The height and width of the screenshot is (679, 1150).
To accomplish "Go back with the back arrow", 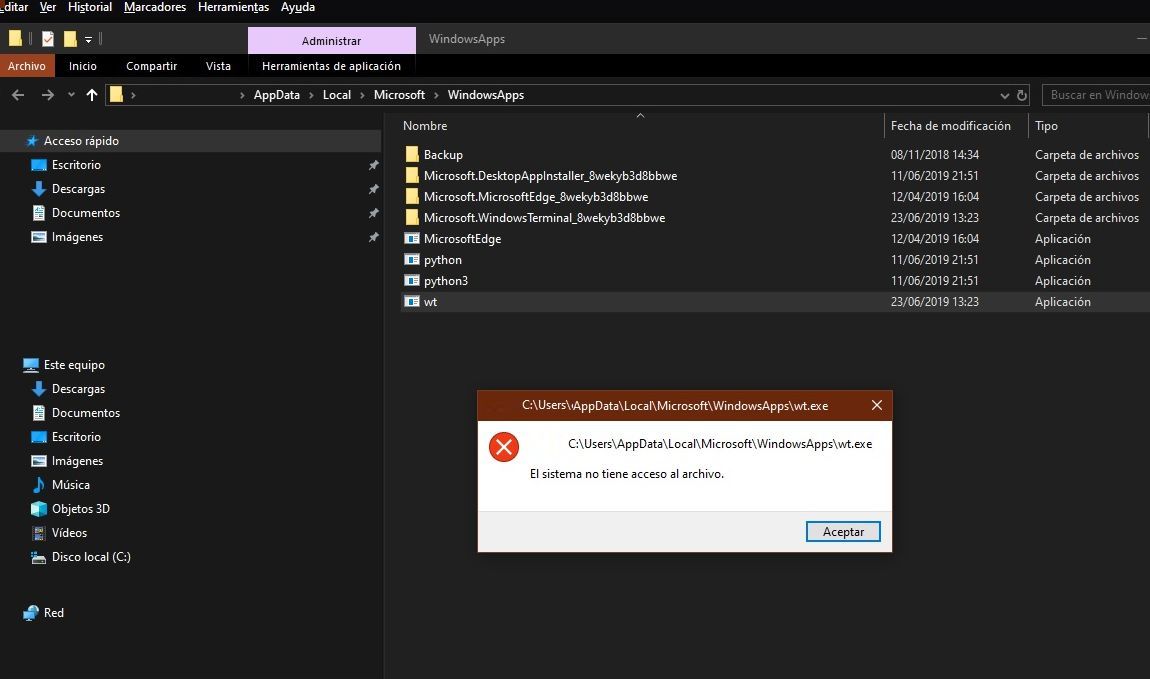I will tap(18, 95).
